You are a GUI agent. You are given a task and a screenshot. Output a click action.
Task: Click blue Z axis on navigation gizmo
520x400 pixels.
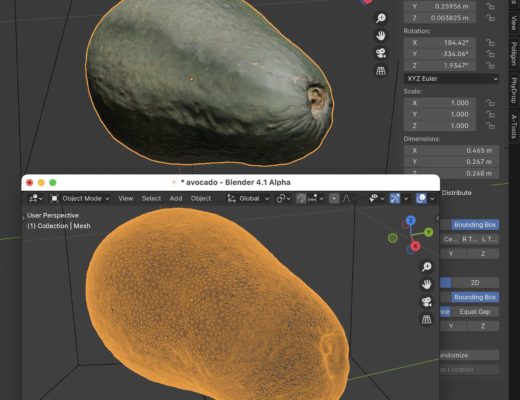411,221
